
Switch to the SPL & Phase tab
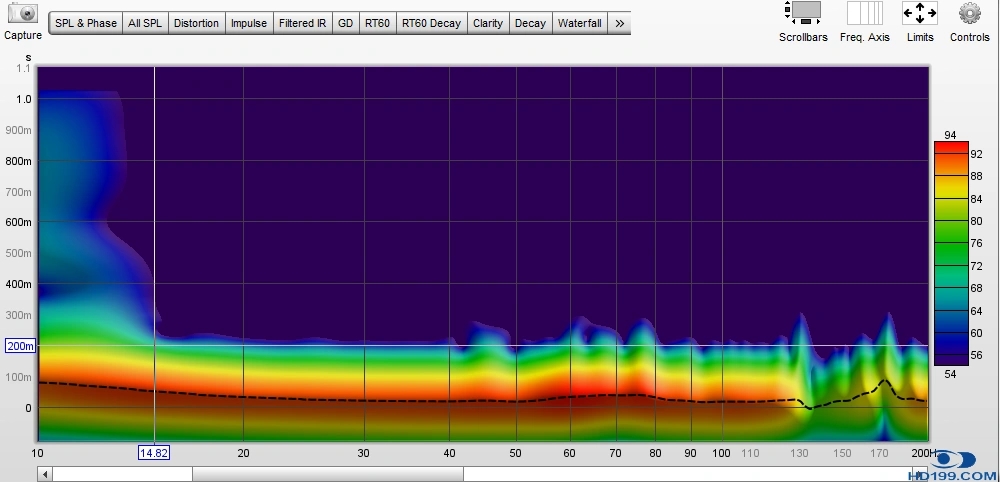tap(86, 23)
